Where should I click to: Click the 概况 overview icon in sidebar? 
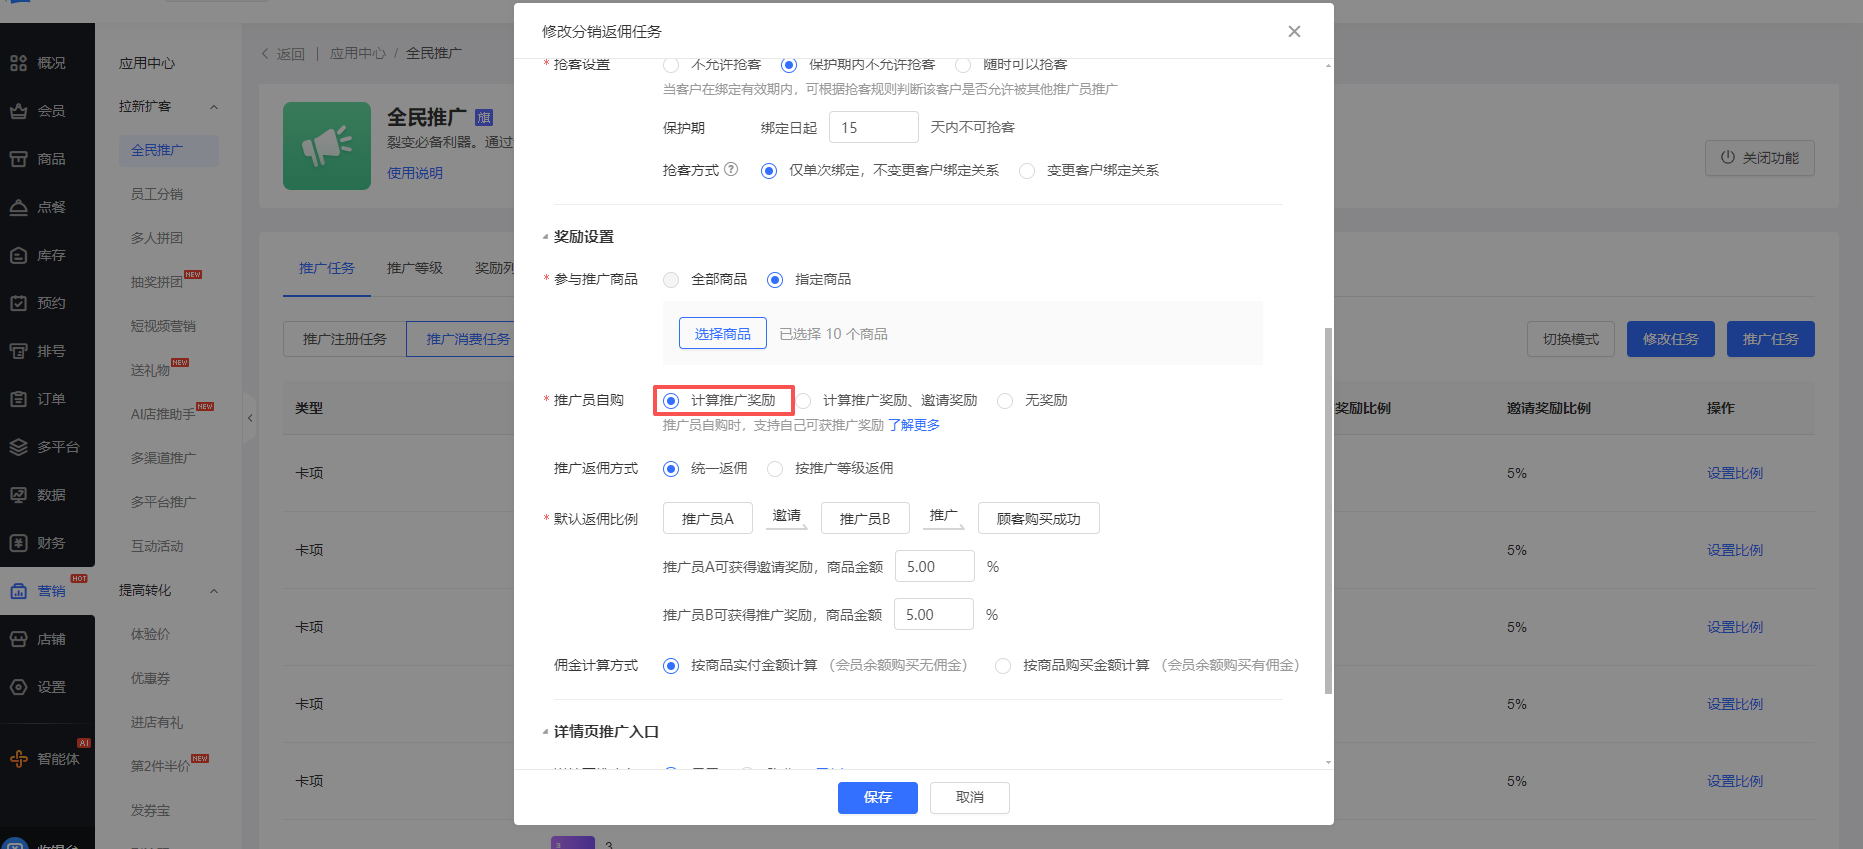pos(19,63)
